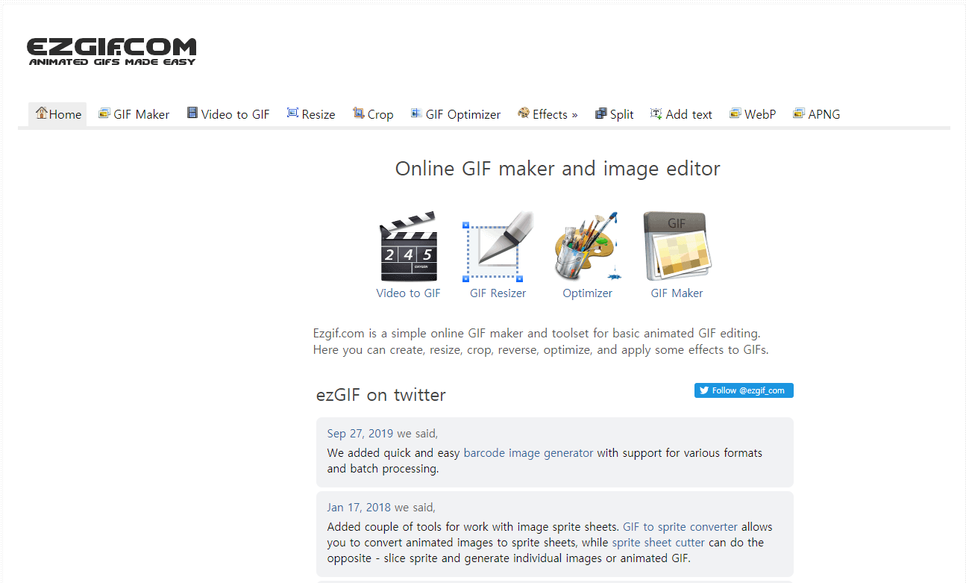Open GIF Maker menu label
Image resolution: width=966 pixels, height=583 pixels.
point(141,115)
